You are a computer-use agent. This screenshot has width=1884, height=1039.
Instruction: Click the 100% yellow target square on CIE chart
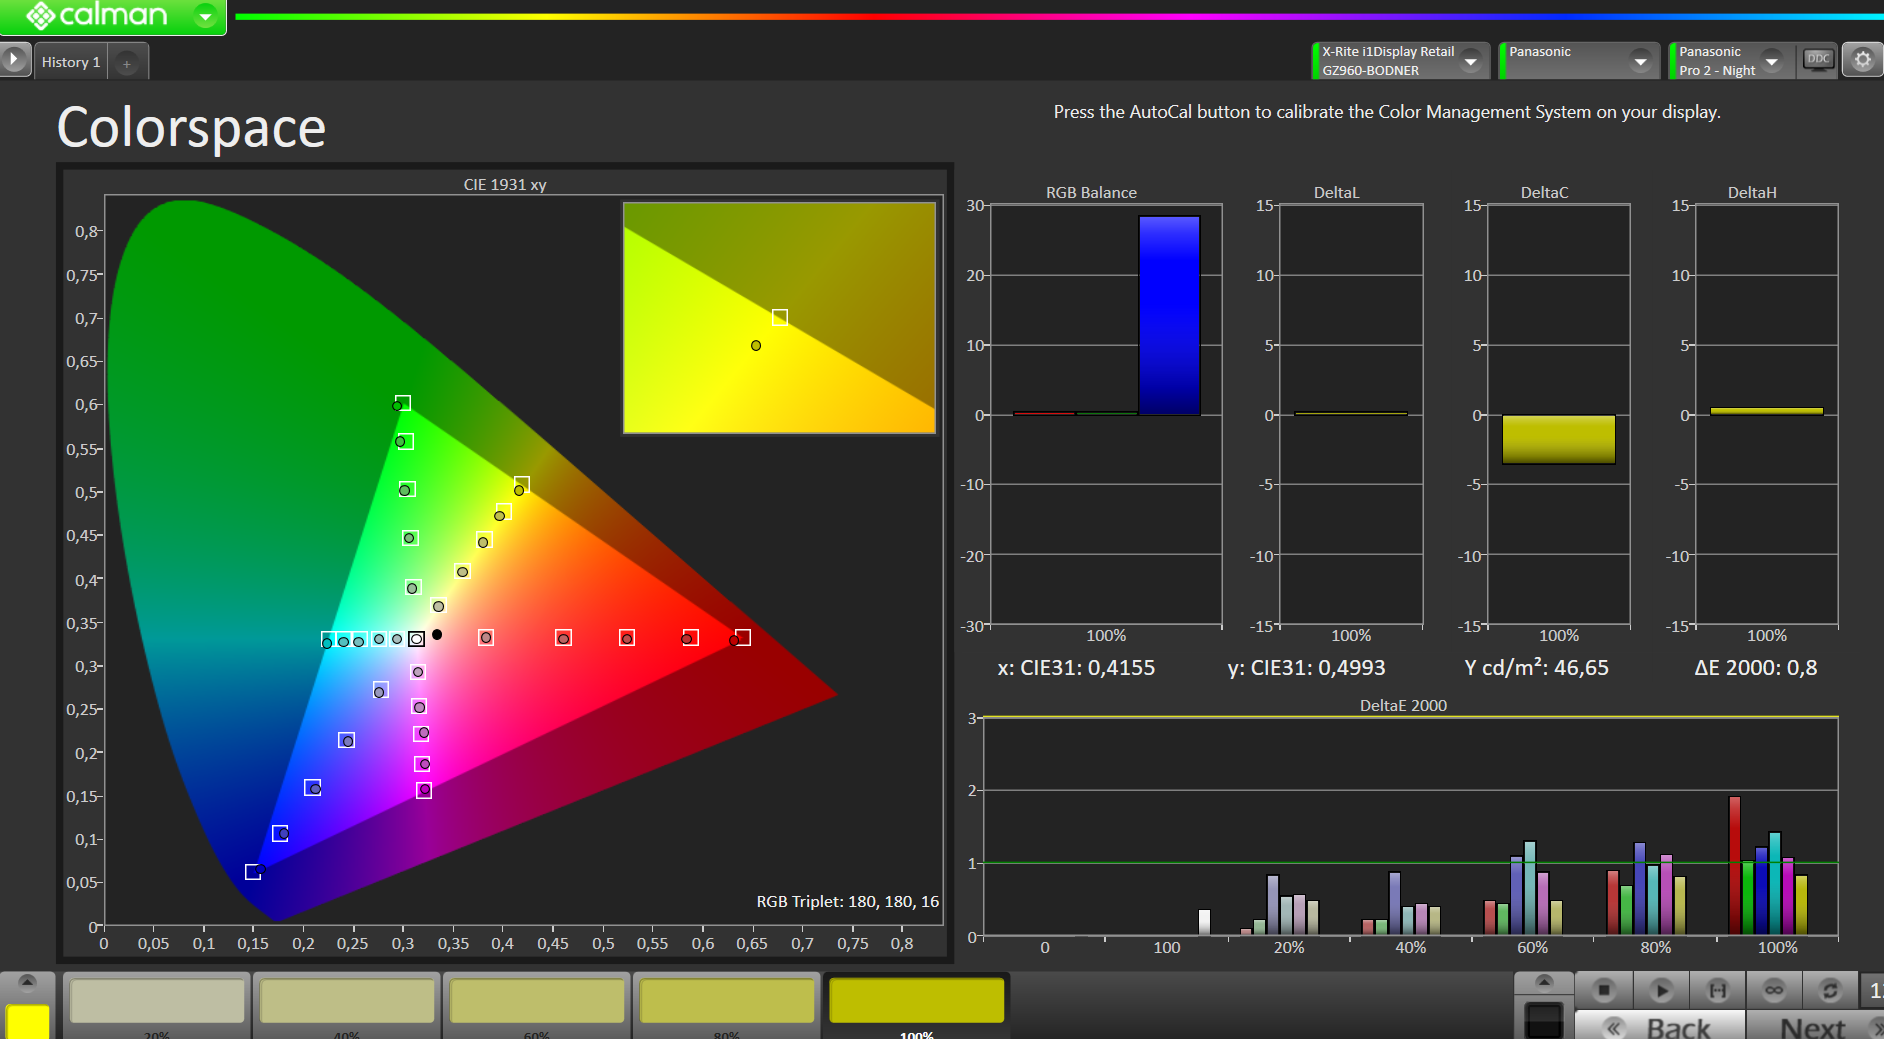tap(522, 485)
